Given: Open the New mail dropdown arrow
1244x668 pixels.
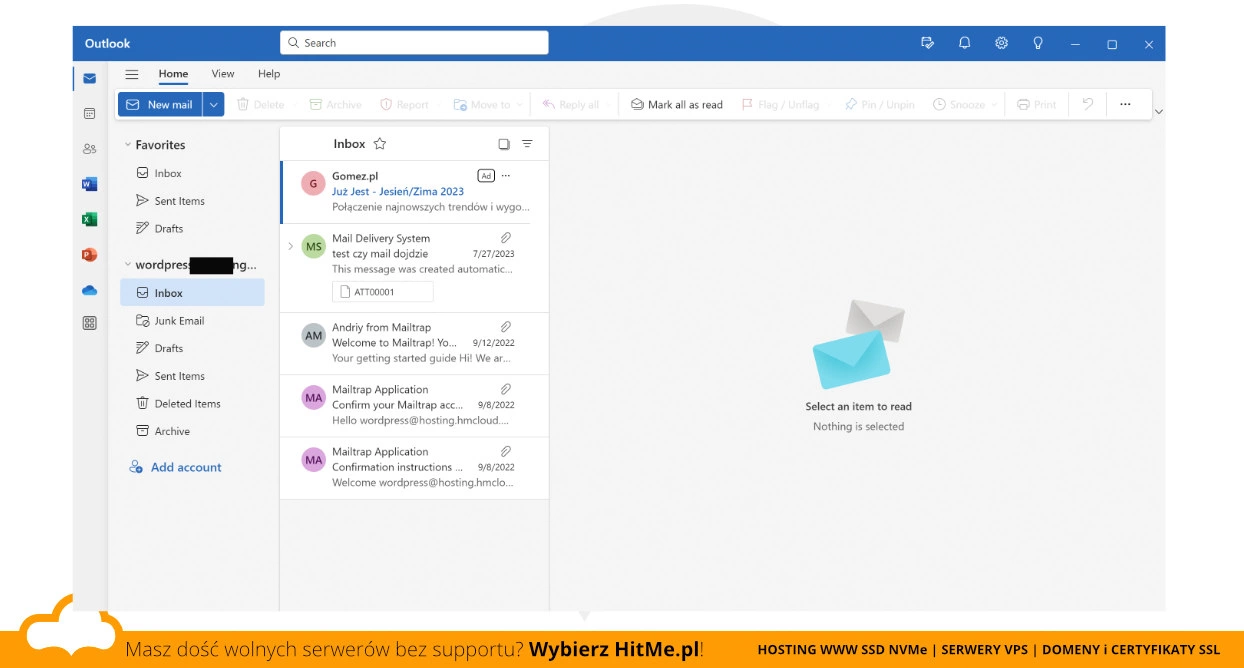Looking at the screenshot, I should (214, 104).
